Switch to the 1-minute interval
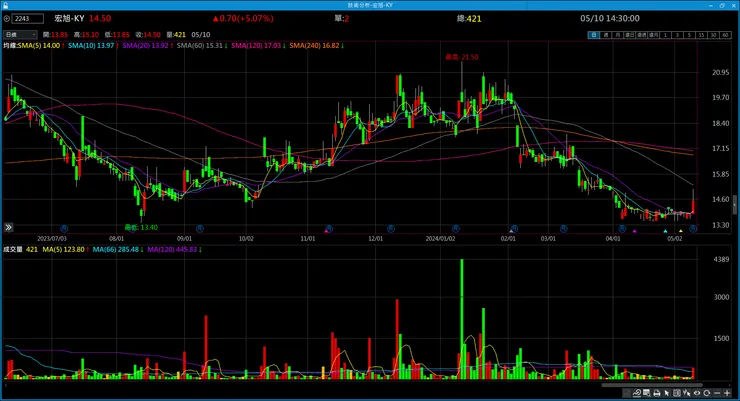 [x=665, y=35]
